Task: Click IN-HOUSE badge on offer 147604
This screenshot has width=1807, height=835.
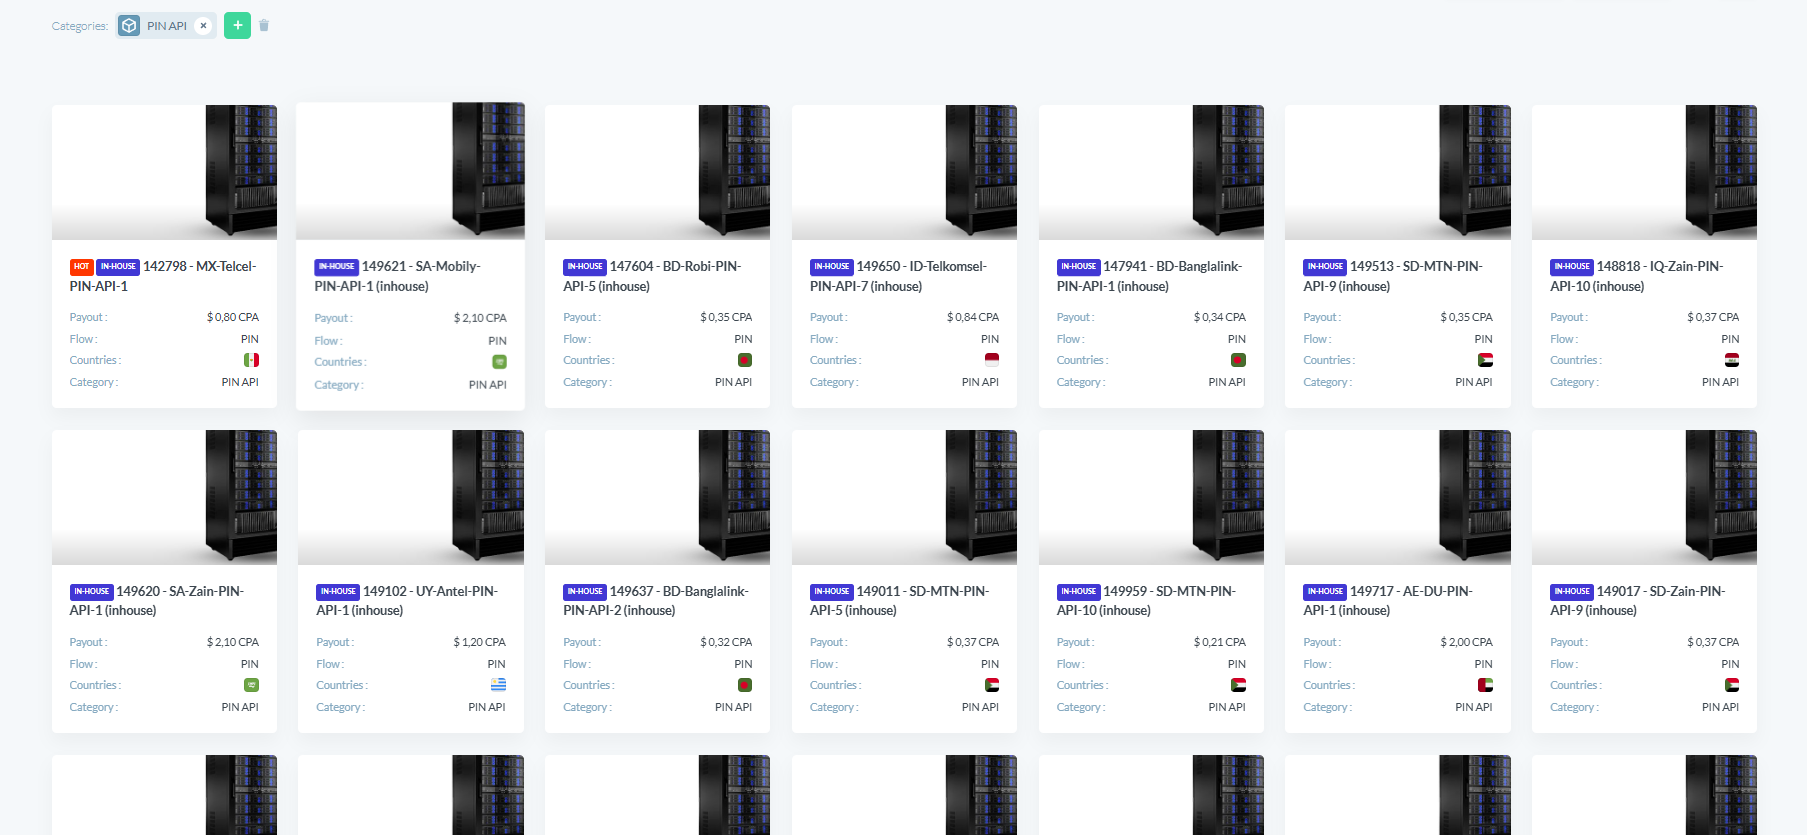Action: coord(585,267)
